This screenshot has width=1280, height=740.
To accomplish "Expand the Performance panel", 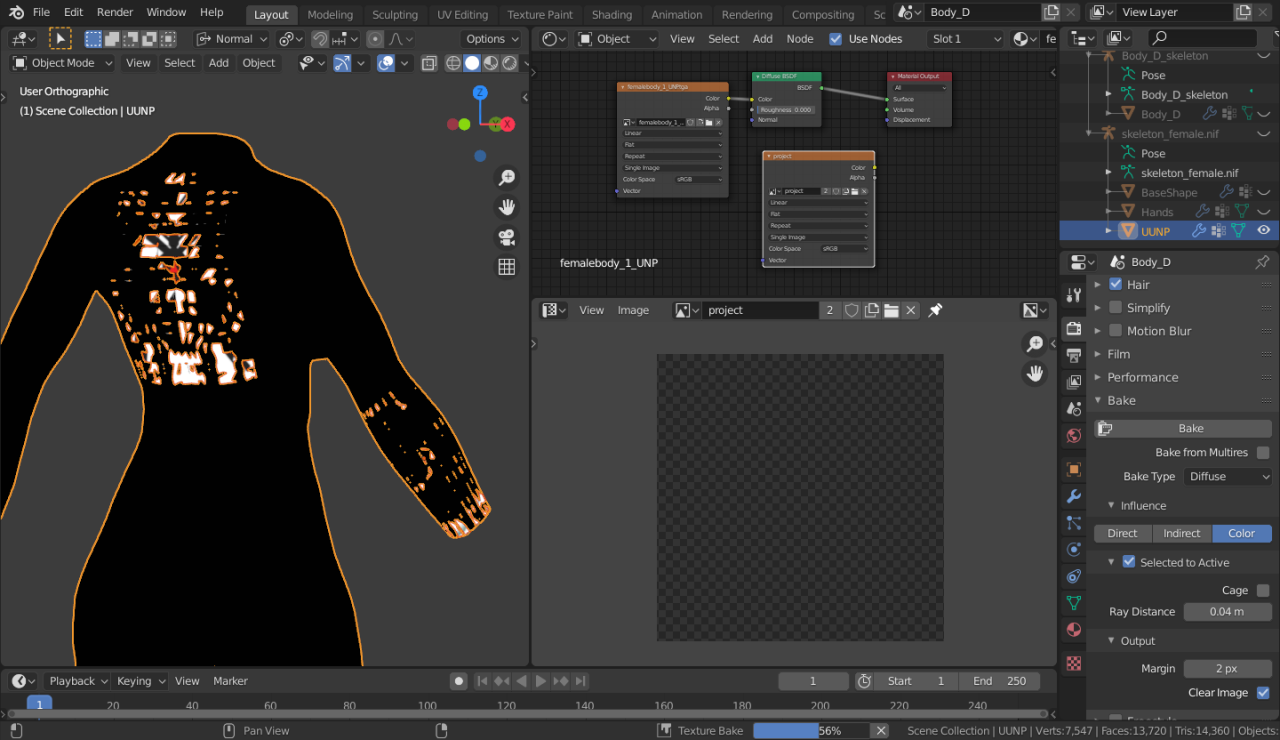I will coord(1142,377).
